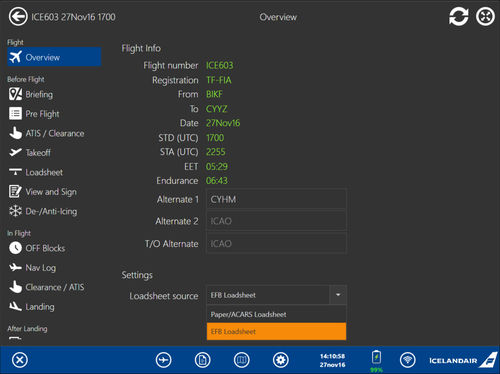Open settings gear in bottom bar
This screenshot has width=500, height=374.
(x=281, y=360)
